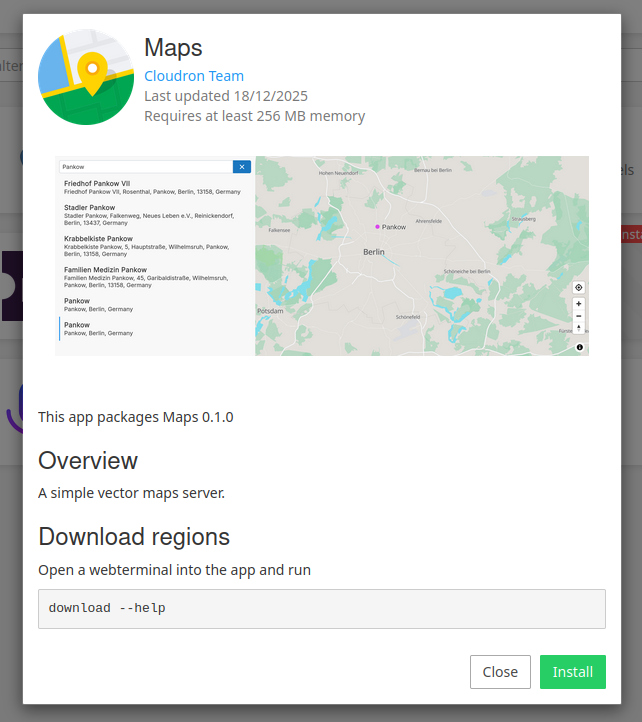This screenshot has width=642, height=722.
Task: Click the purple Pankow map marker
Action: [377, 227]
